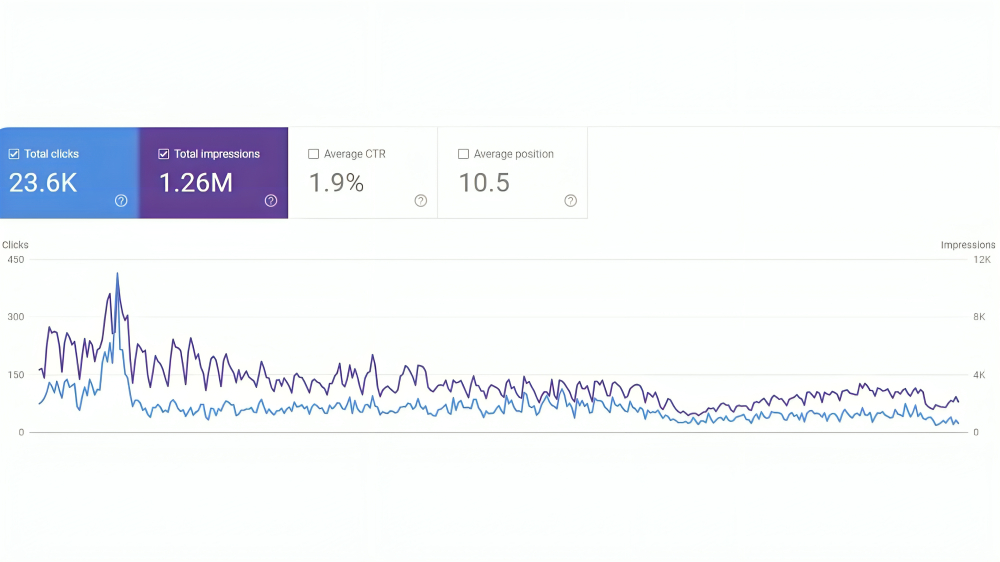Click the highest peak in the chart
Image resolution: width=1000 pixels, height=562 pixels.
click(117, 274)
